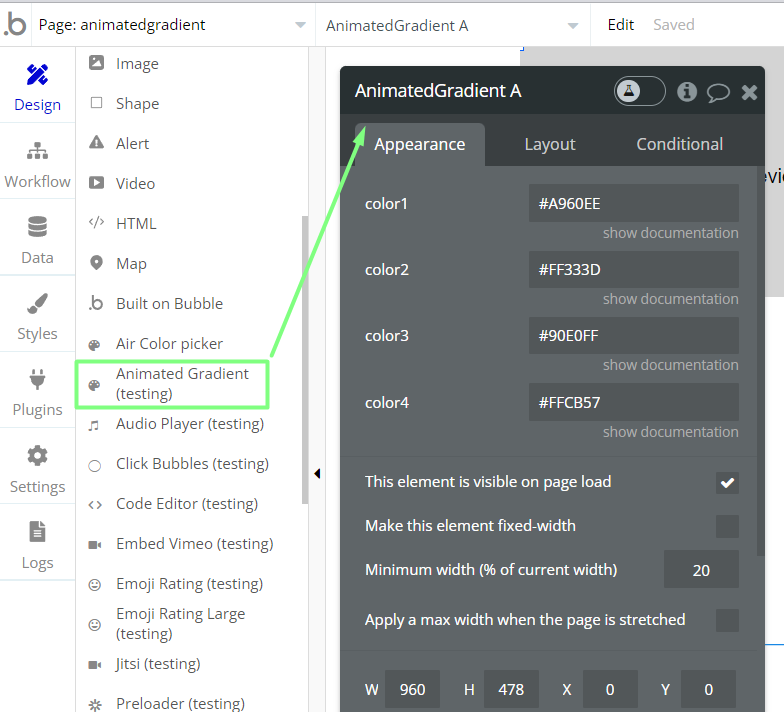Click the info icon in property editor
The image size is (784, 712).
pyautogui.click(x=687, y=92)
